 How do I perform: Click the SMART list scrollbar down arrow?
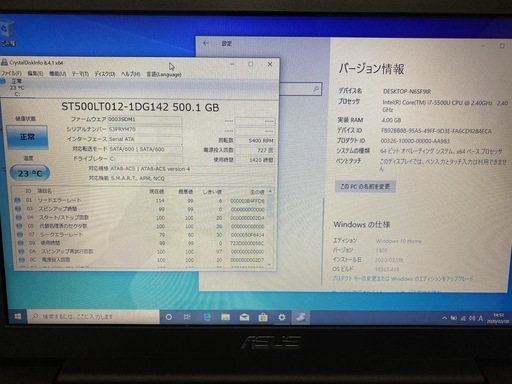click(x=270, y=264)
